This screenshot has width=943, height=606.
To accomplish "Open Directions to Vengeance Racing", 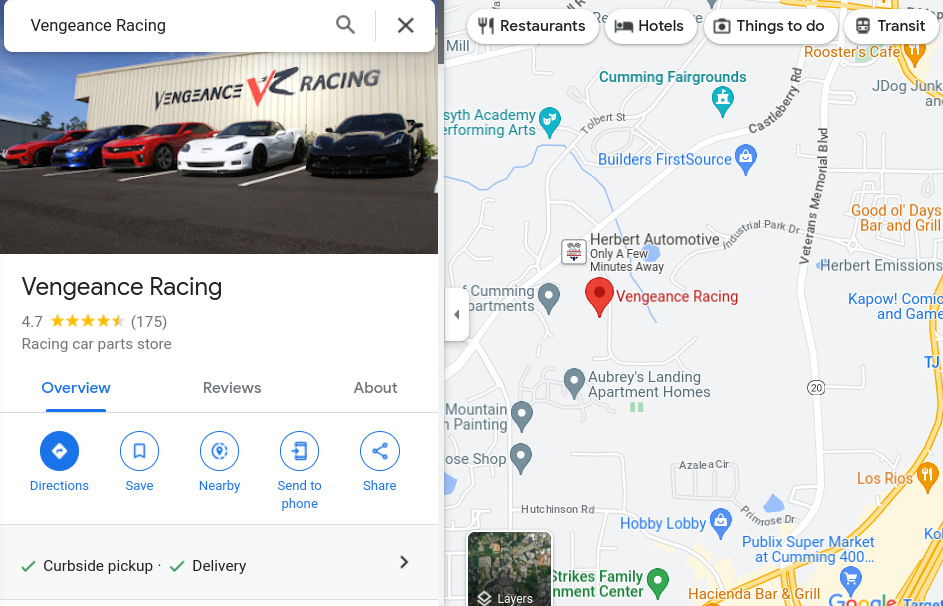I will tap(59, 451).
